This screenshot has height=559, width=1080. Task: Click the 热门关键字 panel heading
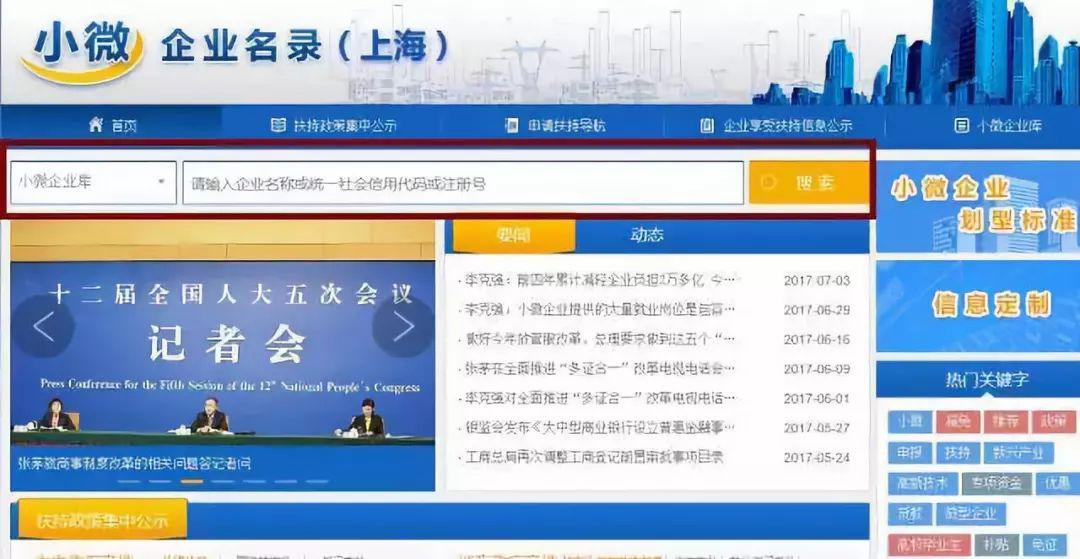(x=987, y=380)
